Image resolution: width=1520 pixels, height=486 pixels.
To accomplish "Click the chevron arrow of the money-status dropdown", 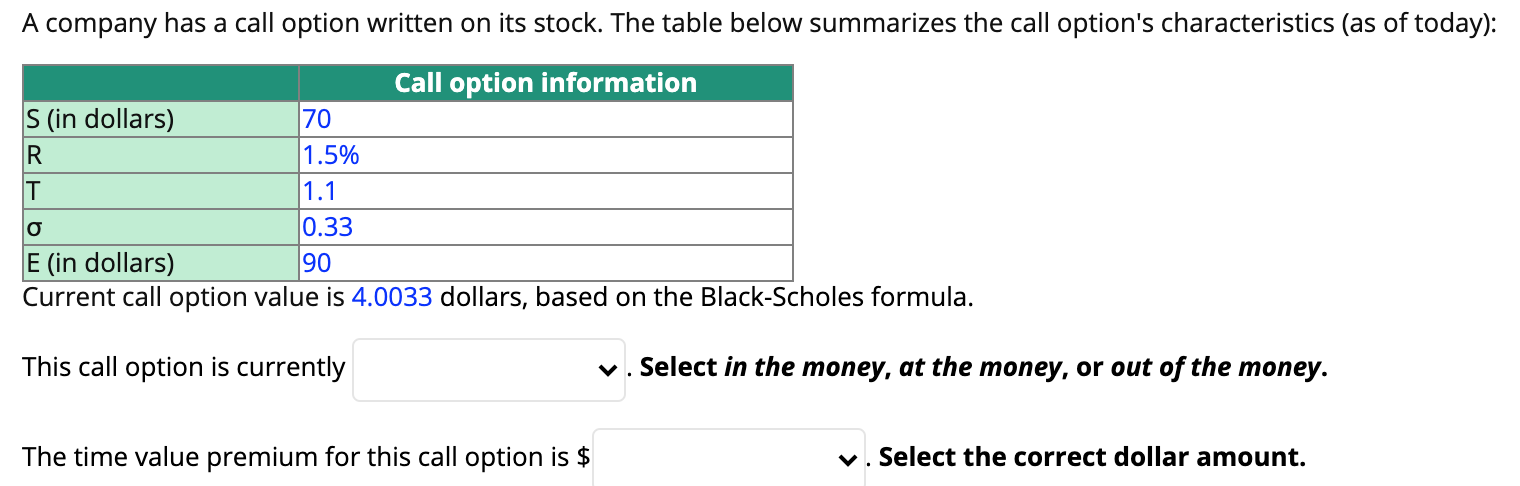I will 607,369.
